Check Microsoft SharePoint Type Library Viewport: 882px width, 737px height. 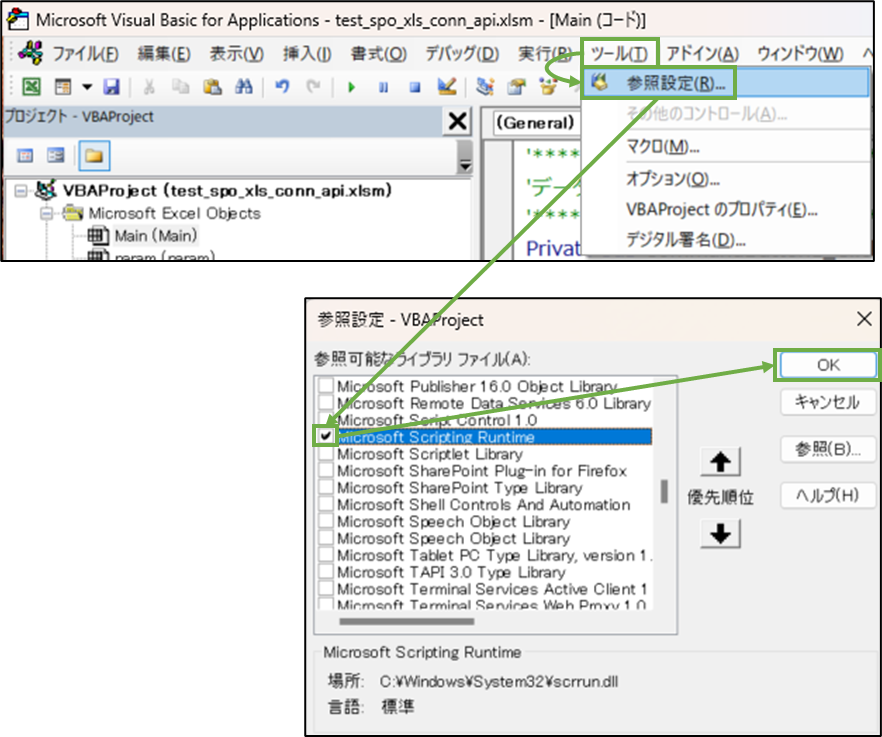(326, 487)
